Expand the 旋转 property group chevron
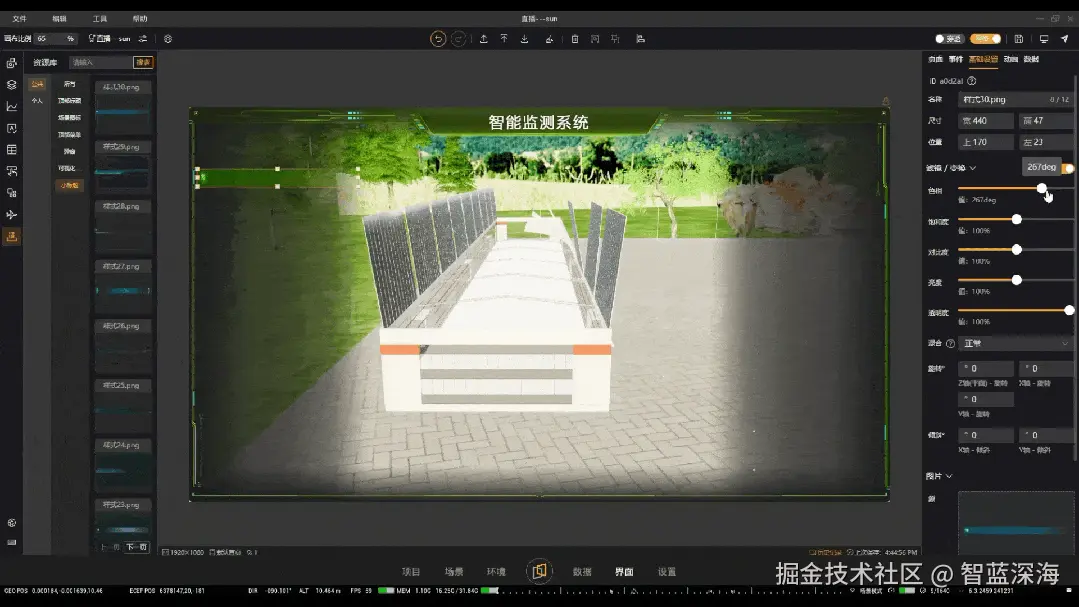1079x607 pixels. click(947, 368)
